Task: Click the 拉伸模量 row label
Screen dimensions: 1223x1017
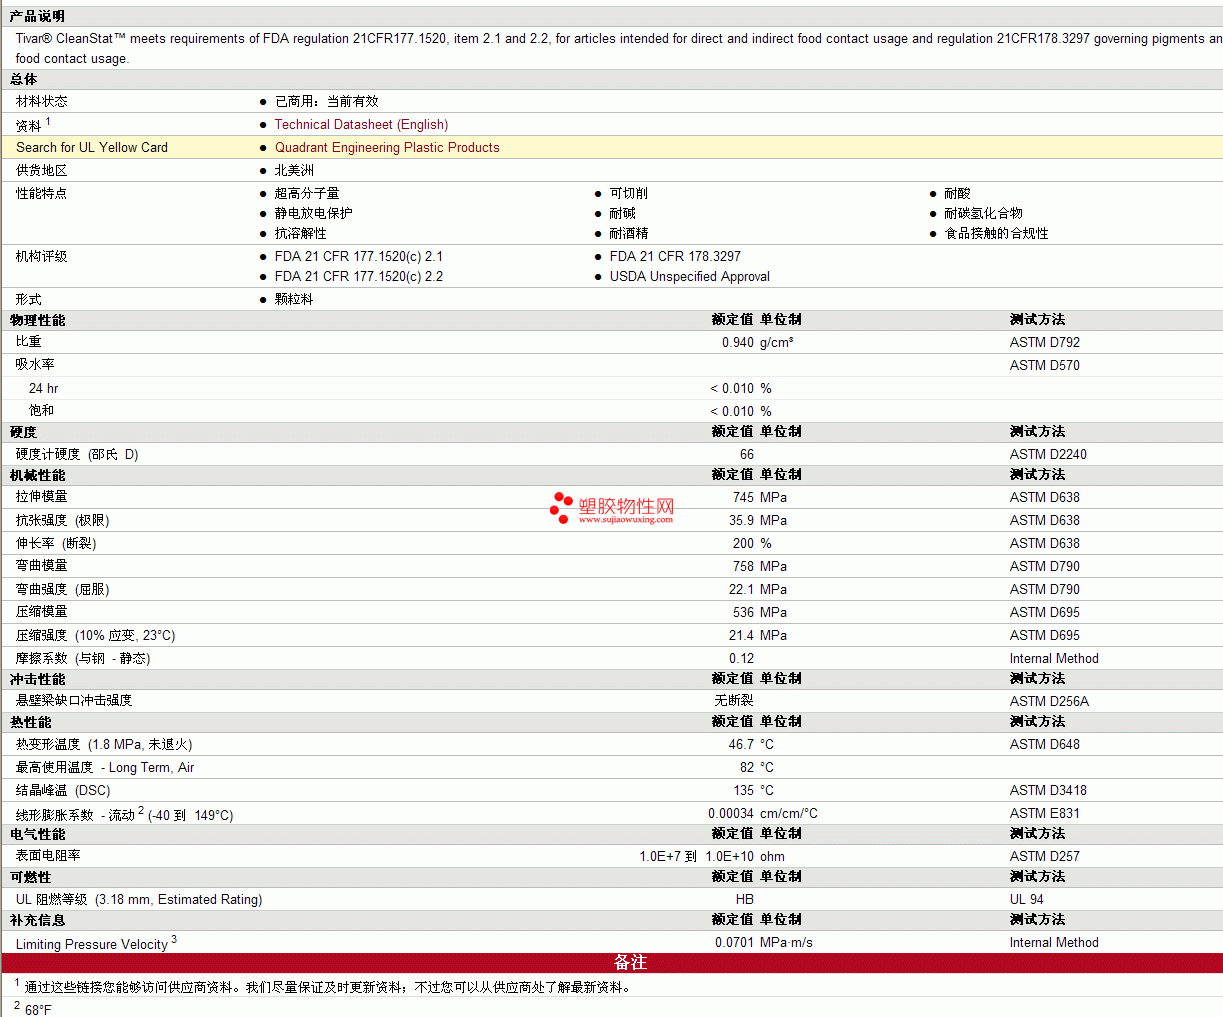Action: [42, 497]
